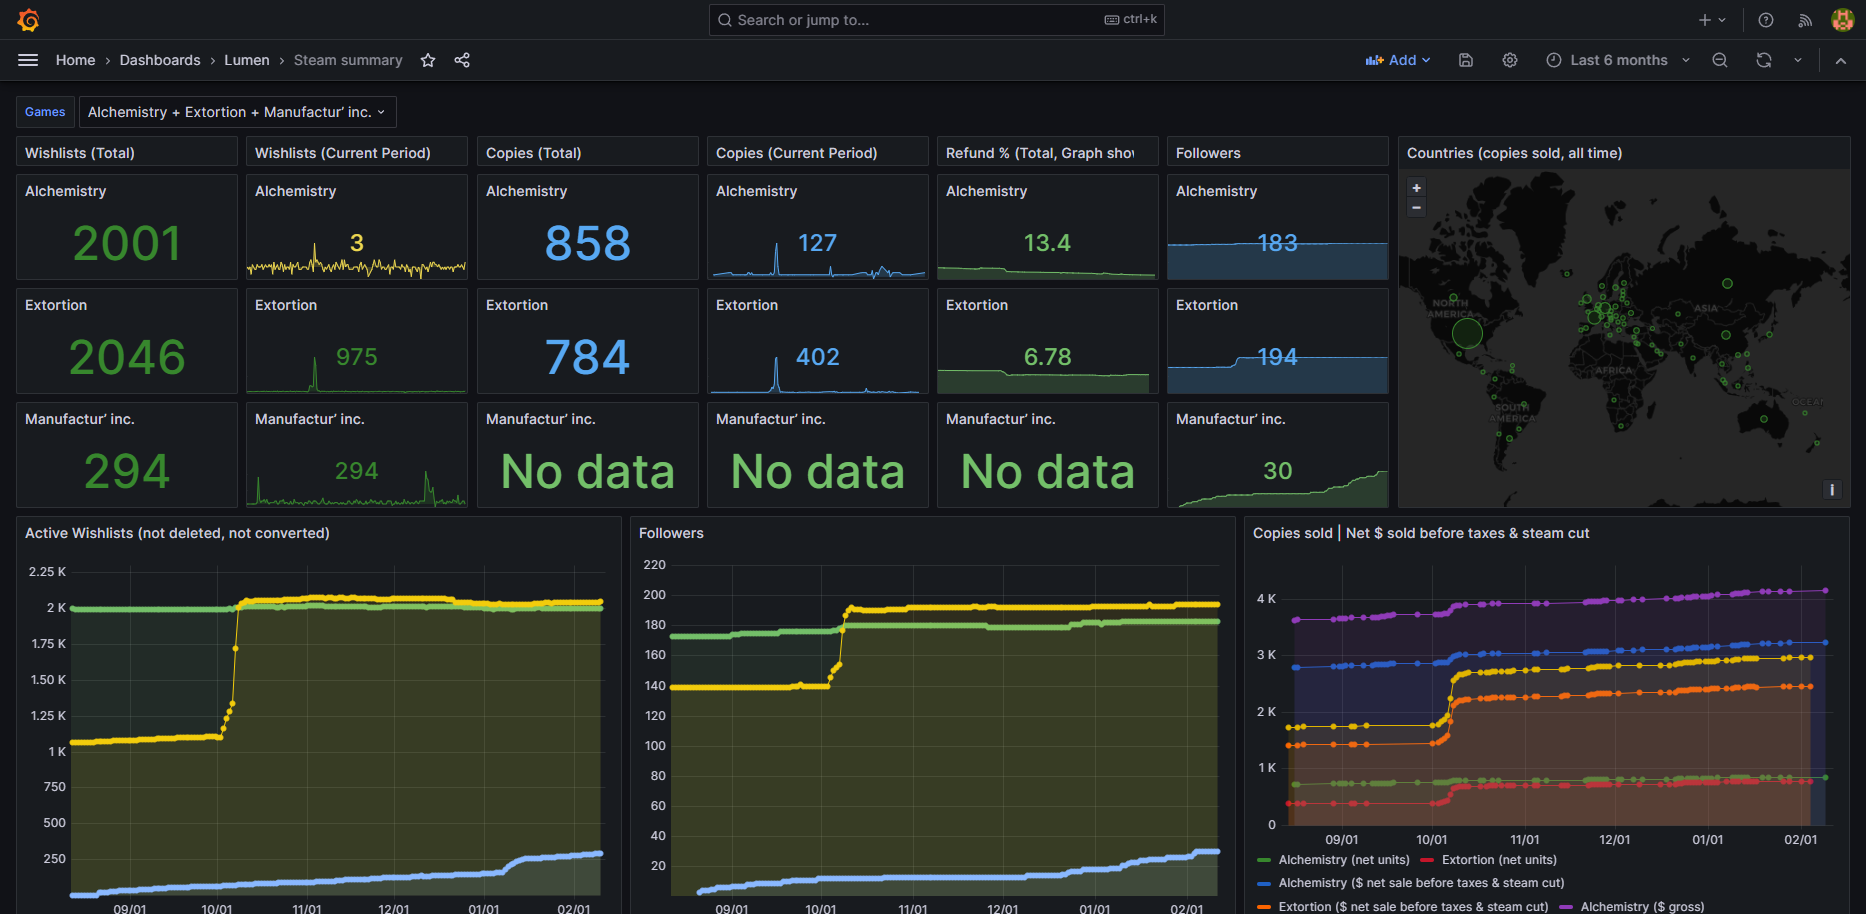
Task: Go to Dashboards breadcrumb
Action: [x=160, y=60]
